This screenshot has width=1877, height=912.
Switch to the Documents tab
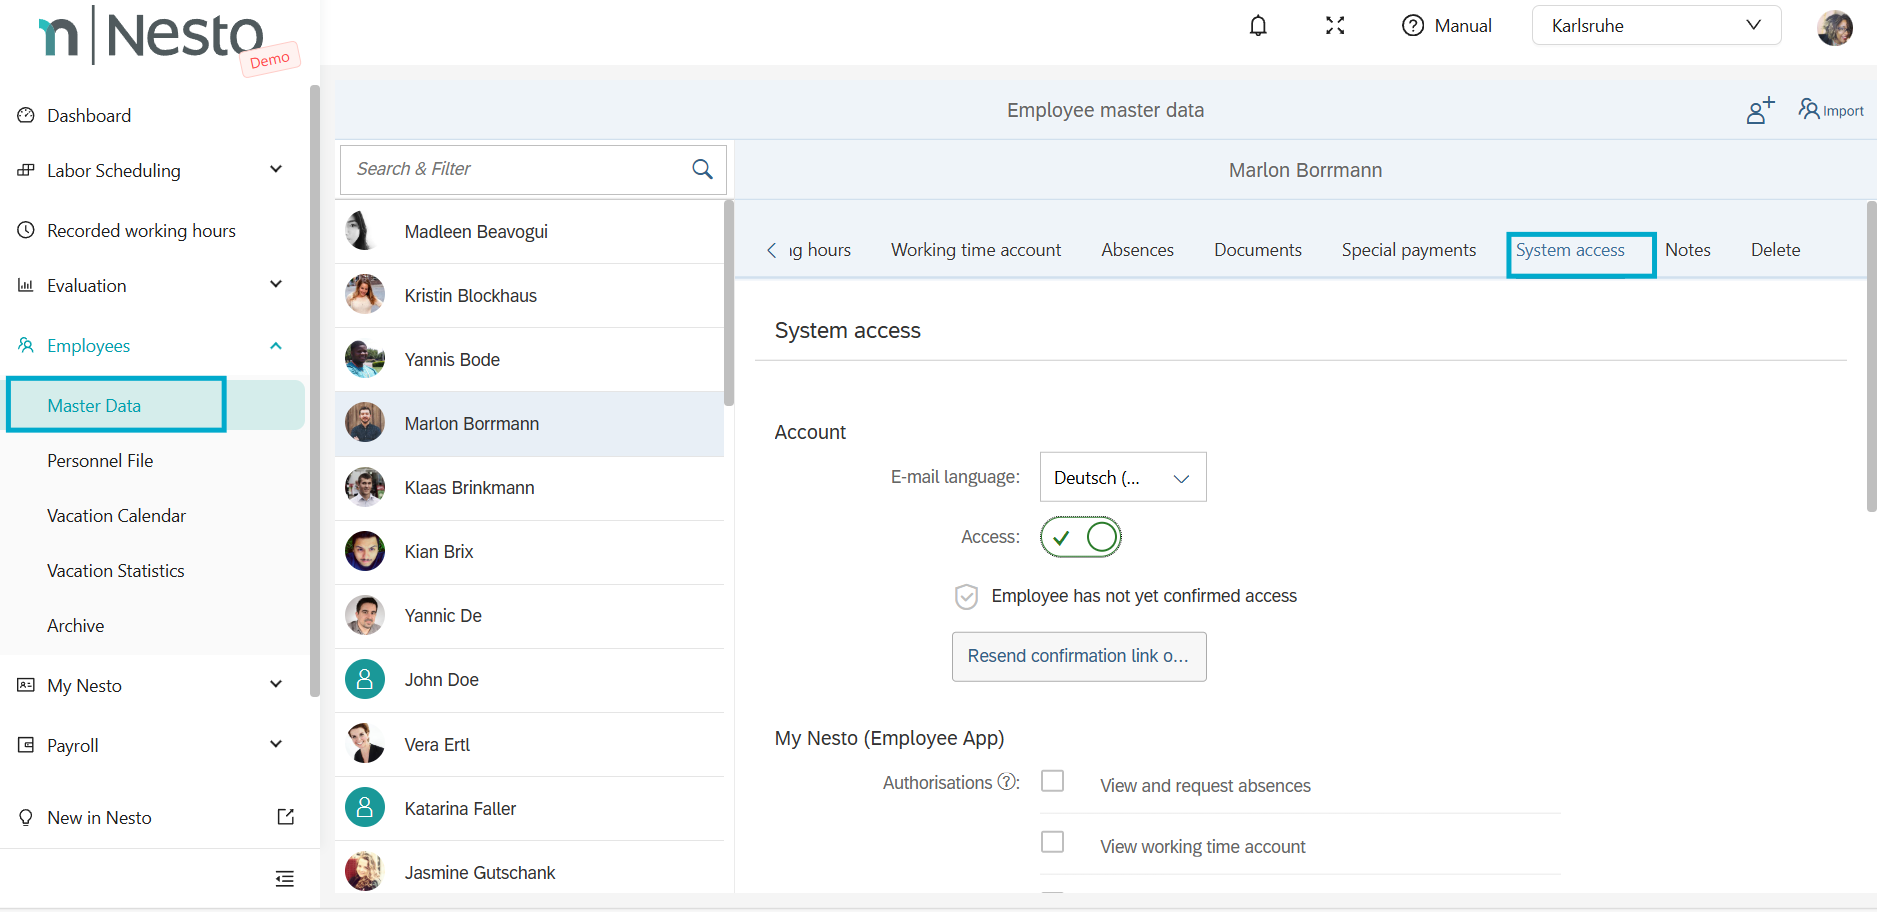pyautogui.click(x=1257, y=250)
